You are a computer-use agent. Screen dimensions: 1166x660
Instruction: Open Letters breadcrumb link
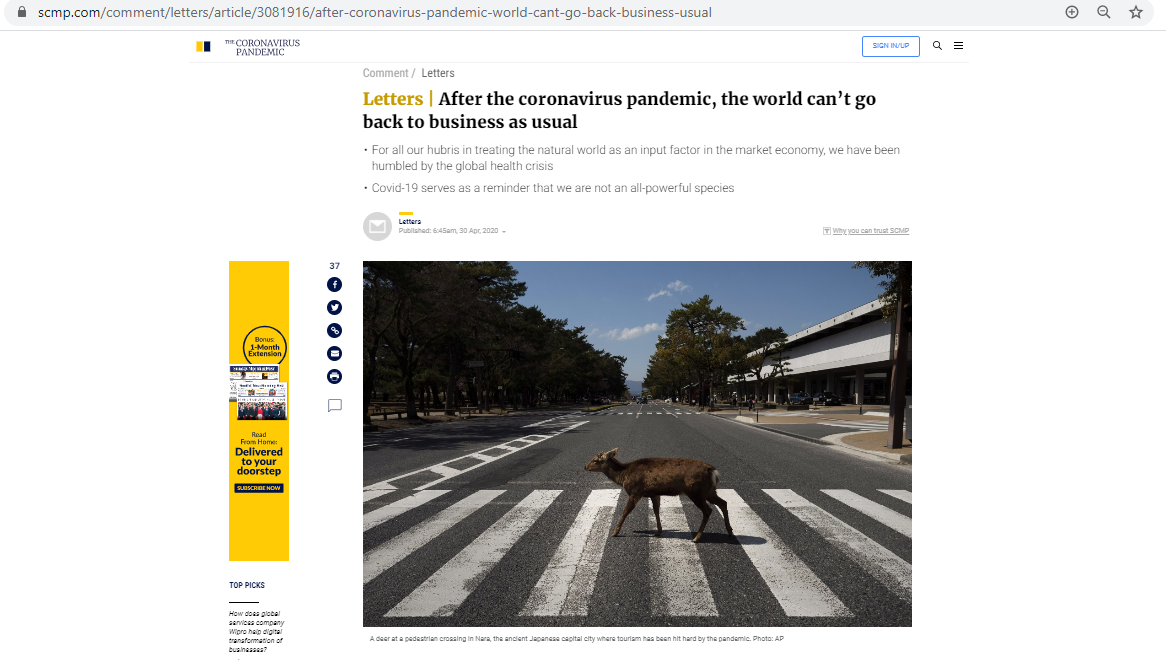[438, 73]
